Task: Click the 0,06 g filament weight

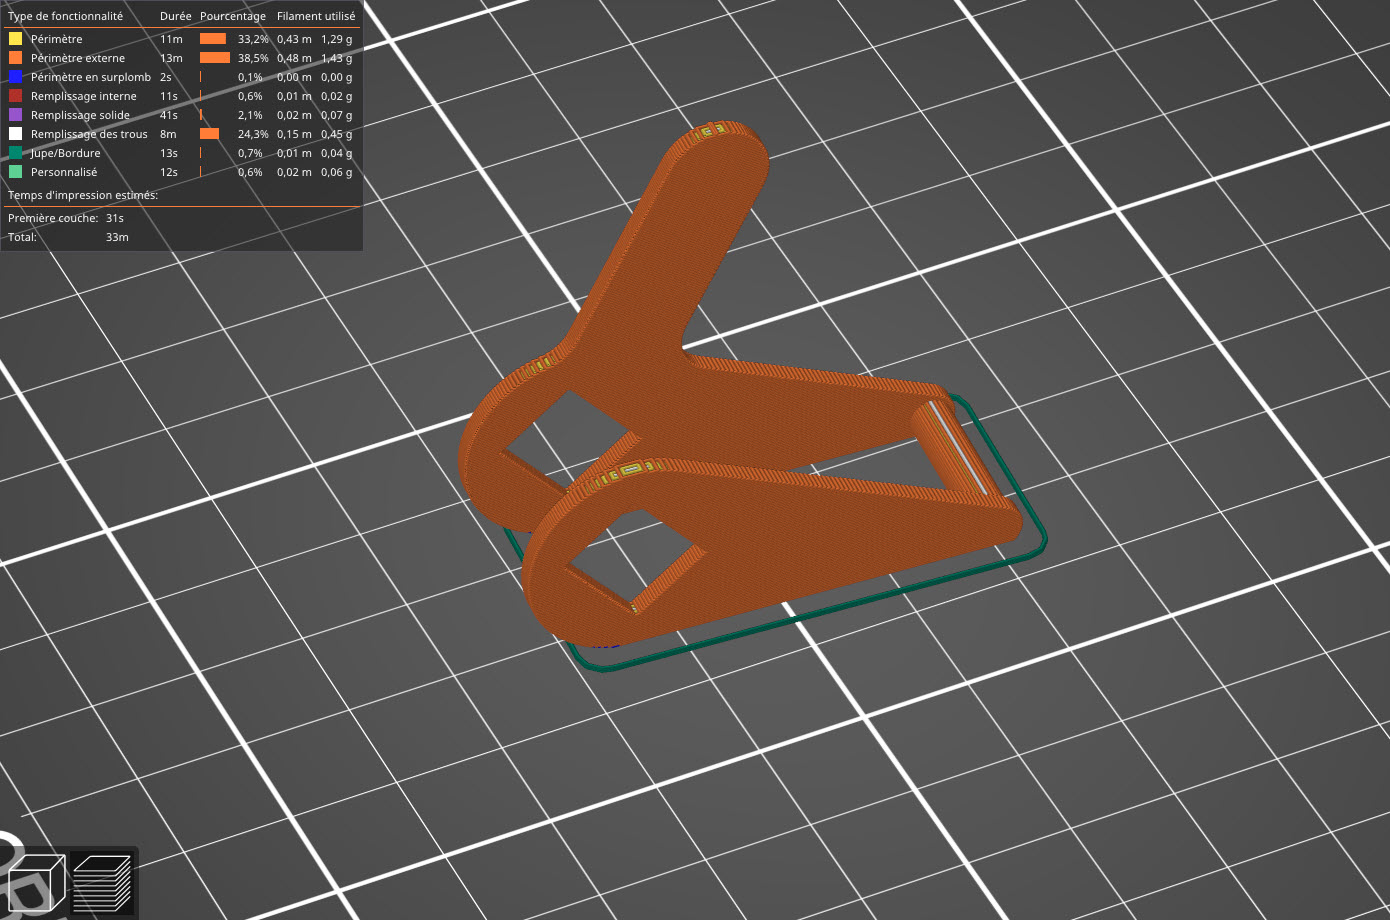Action: coord(337,172)
